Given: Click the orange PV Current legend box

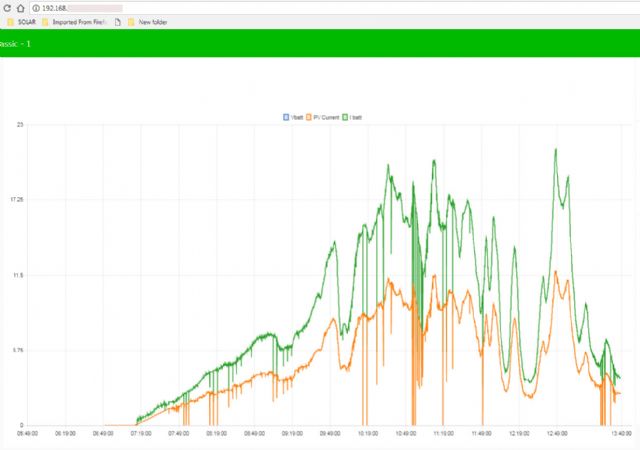Looking at the screenshot, I should [309, 117].
